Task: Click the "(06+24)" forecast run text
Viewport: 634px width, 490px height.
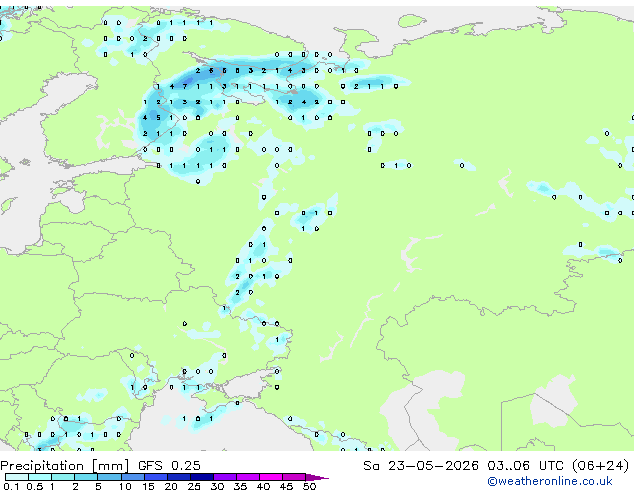Action: pyautogui.click(x=600, y=466)
